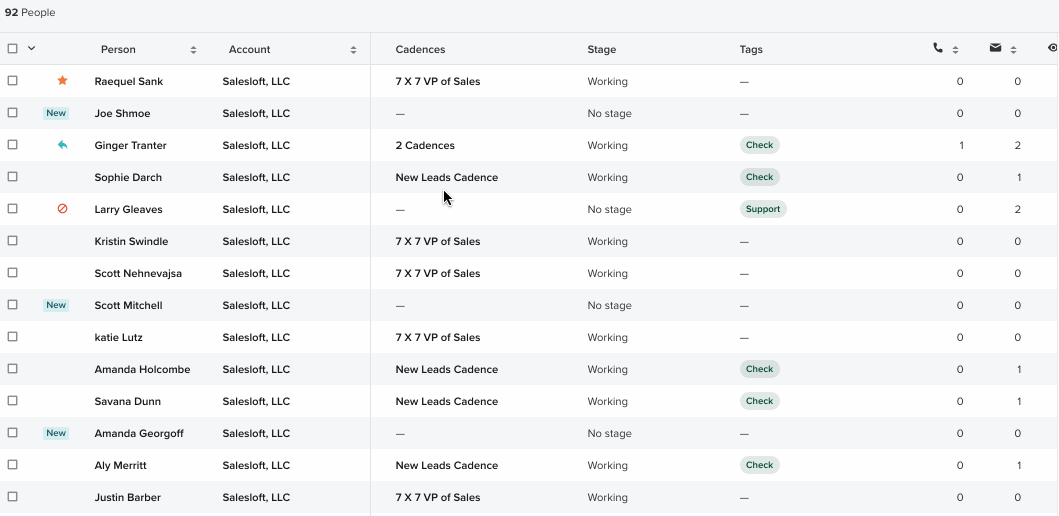This screenshot has width=1059, height=516.
Task: Click the Check tag on Savana Dunn
Action: coord(759,401)
